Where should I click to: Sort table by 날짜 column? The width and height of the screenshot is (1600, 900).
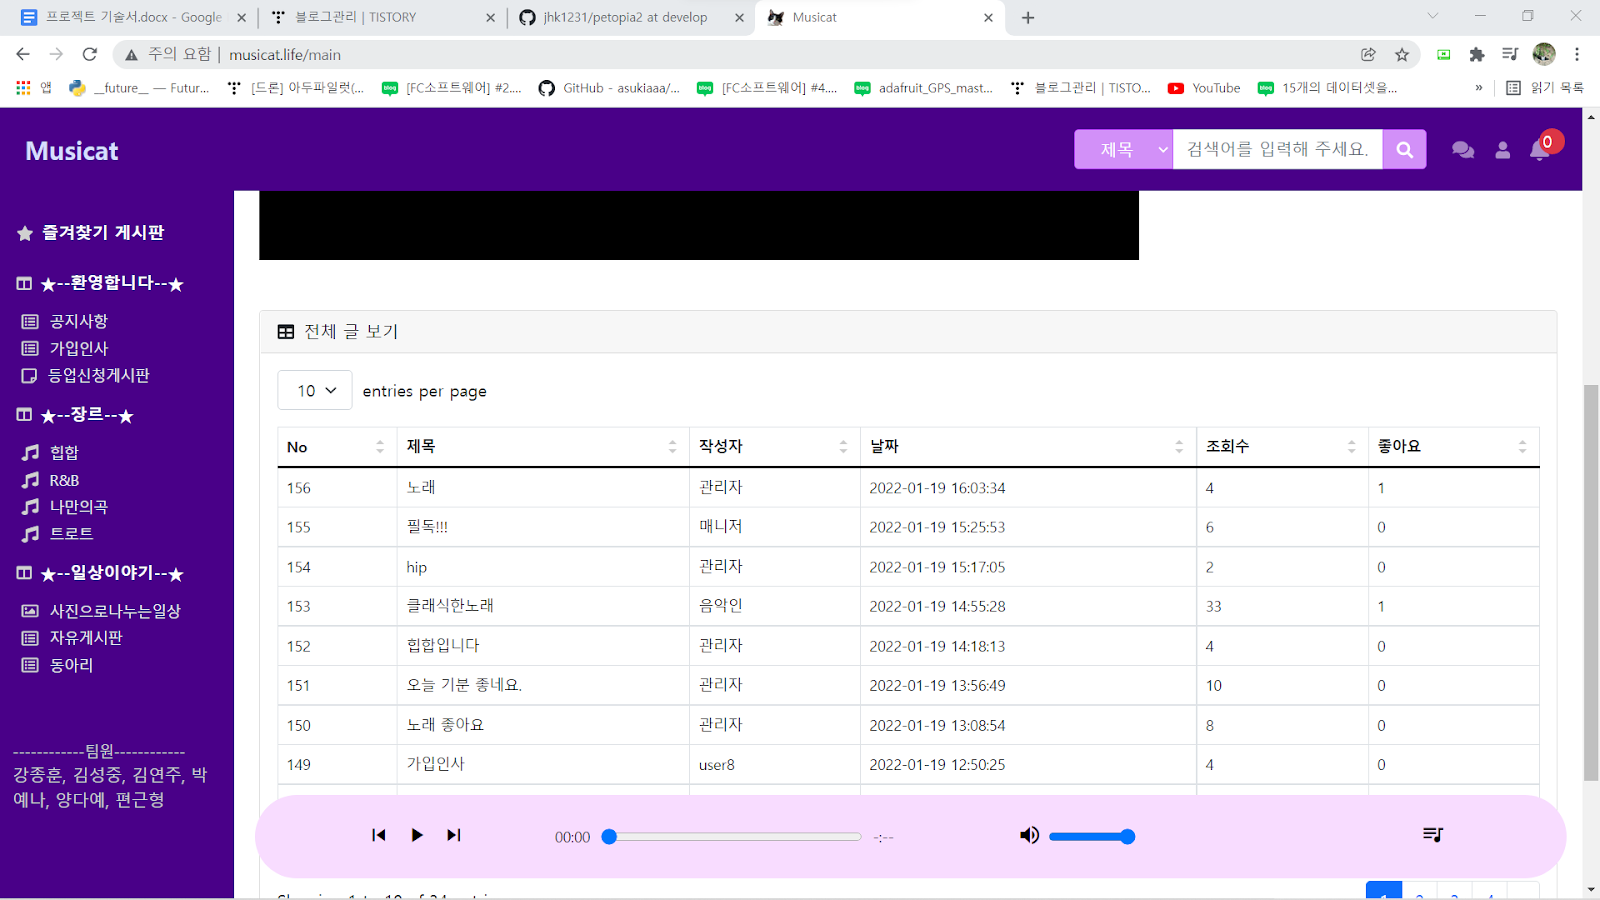click(1027, 447)
